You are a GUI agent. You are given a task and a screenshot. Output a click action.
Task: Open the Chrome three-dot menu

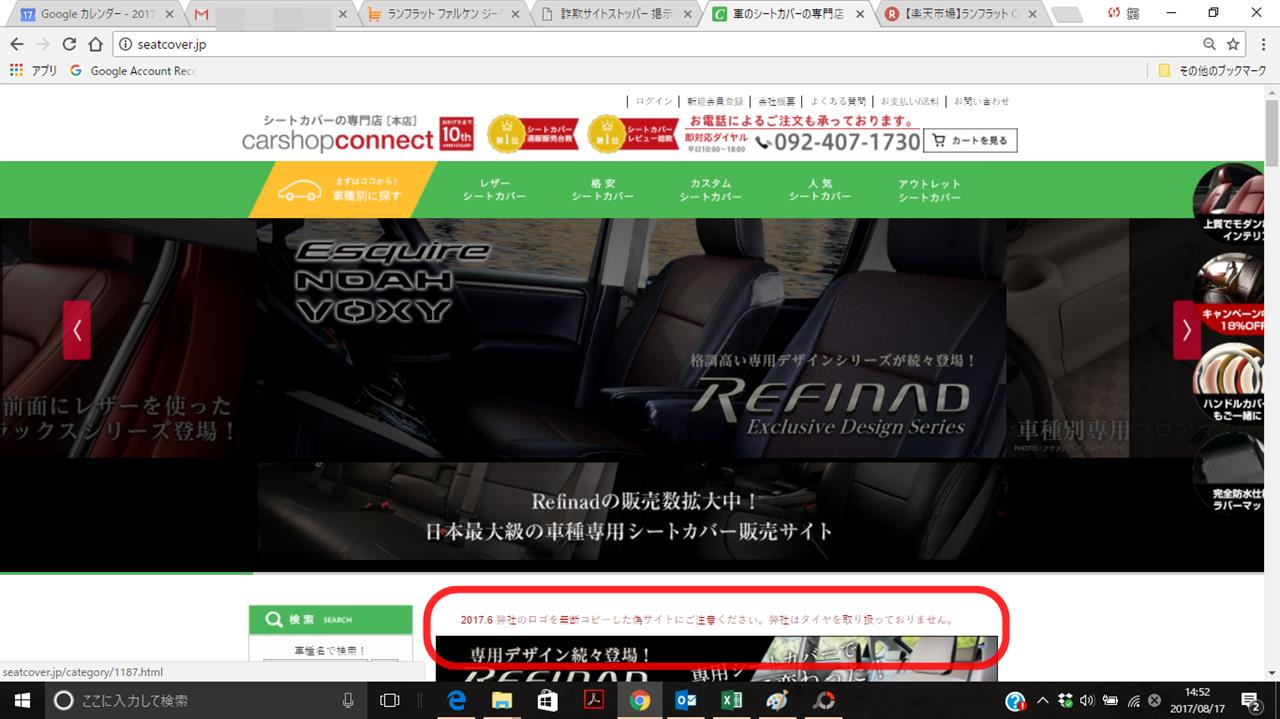coord(1262,44)
